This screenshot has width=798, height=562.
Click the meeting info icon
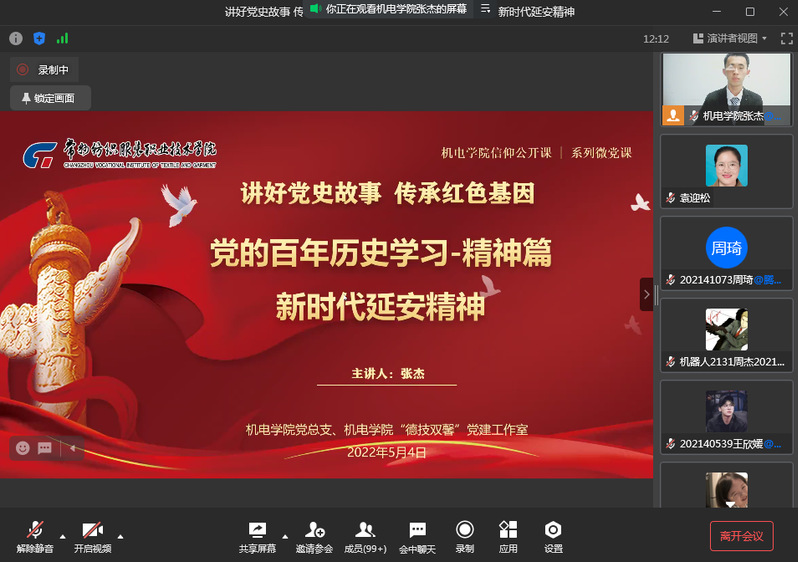click(16, 38)
